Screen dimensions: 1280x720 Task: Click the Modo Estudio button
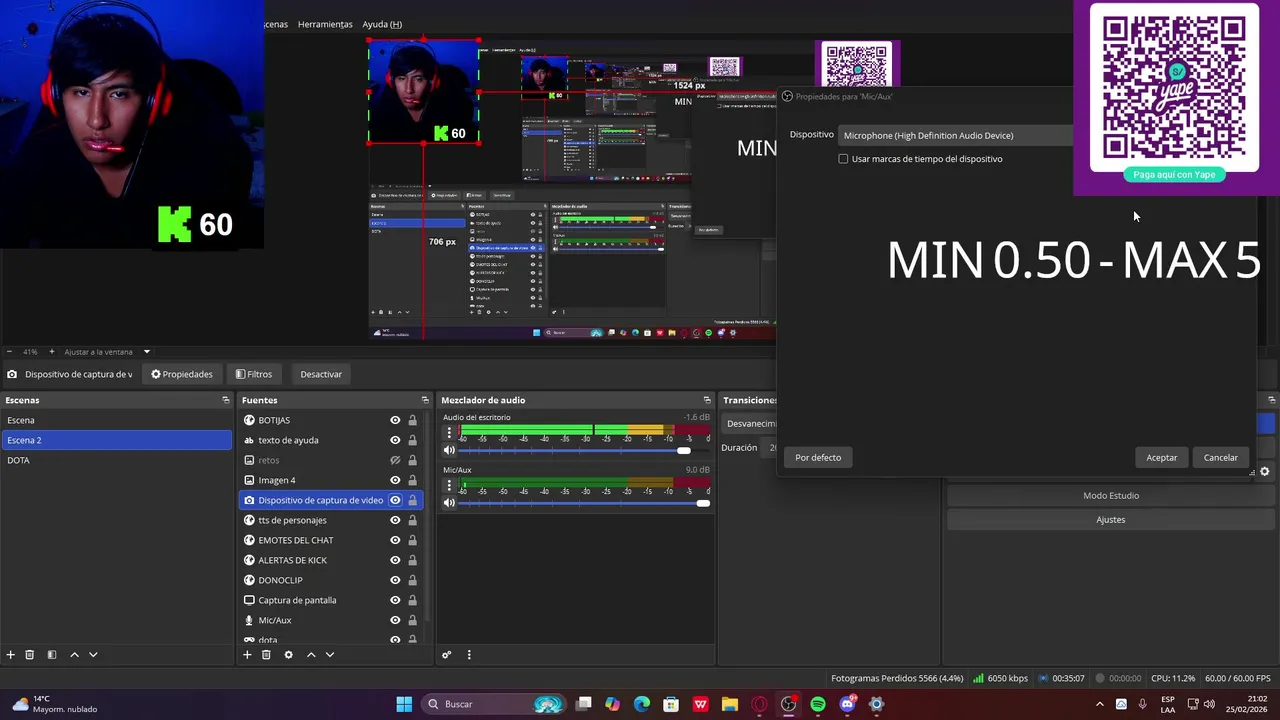click(x=1110, y=495)
